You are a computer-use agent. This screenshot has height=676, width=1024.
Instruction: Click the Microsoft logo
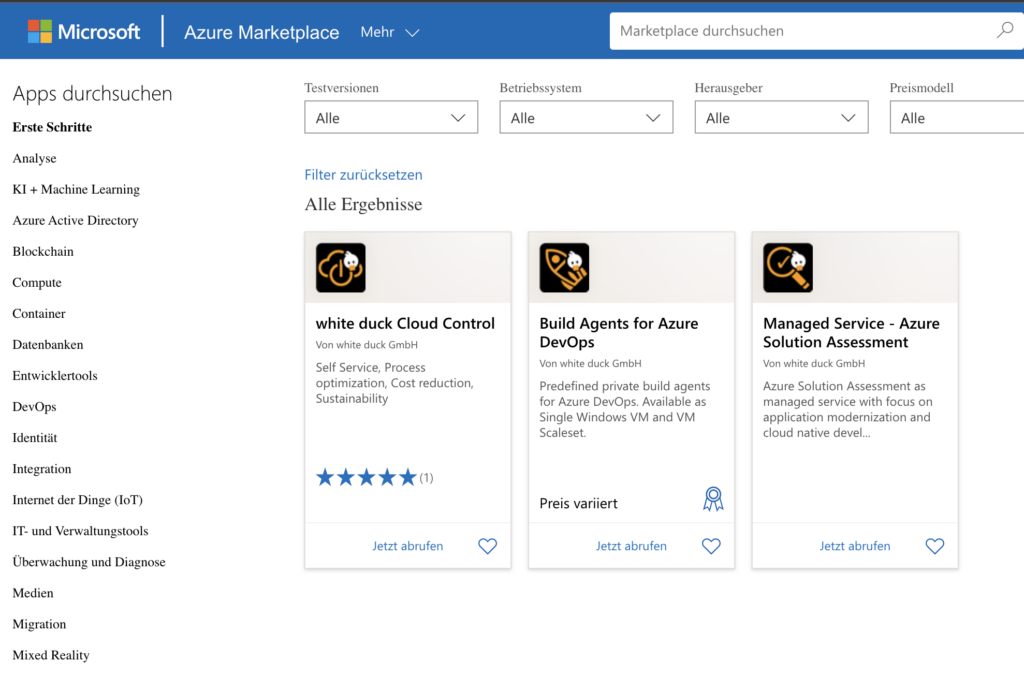click(x=84, y=31)
